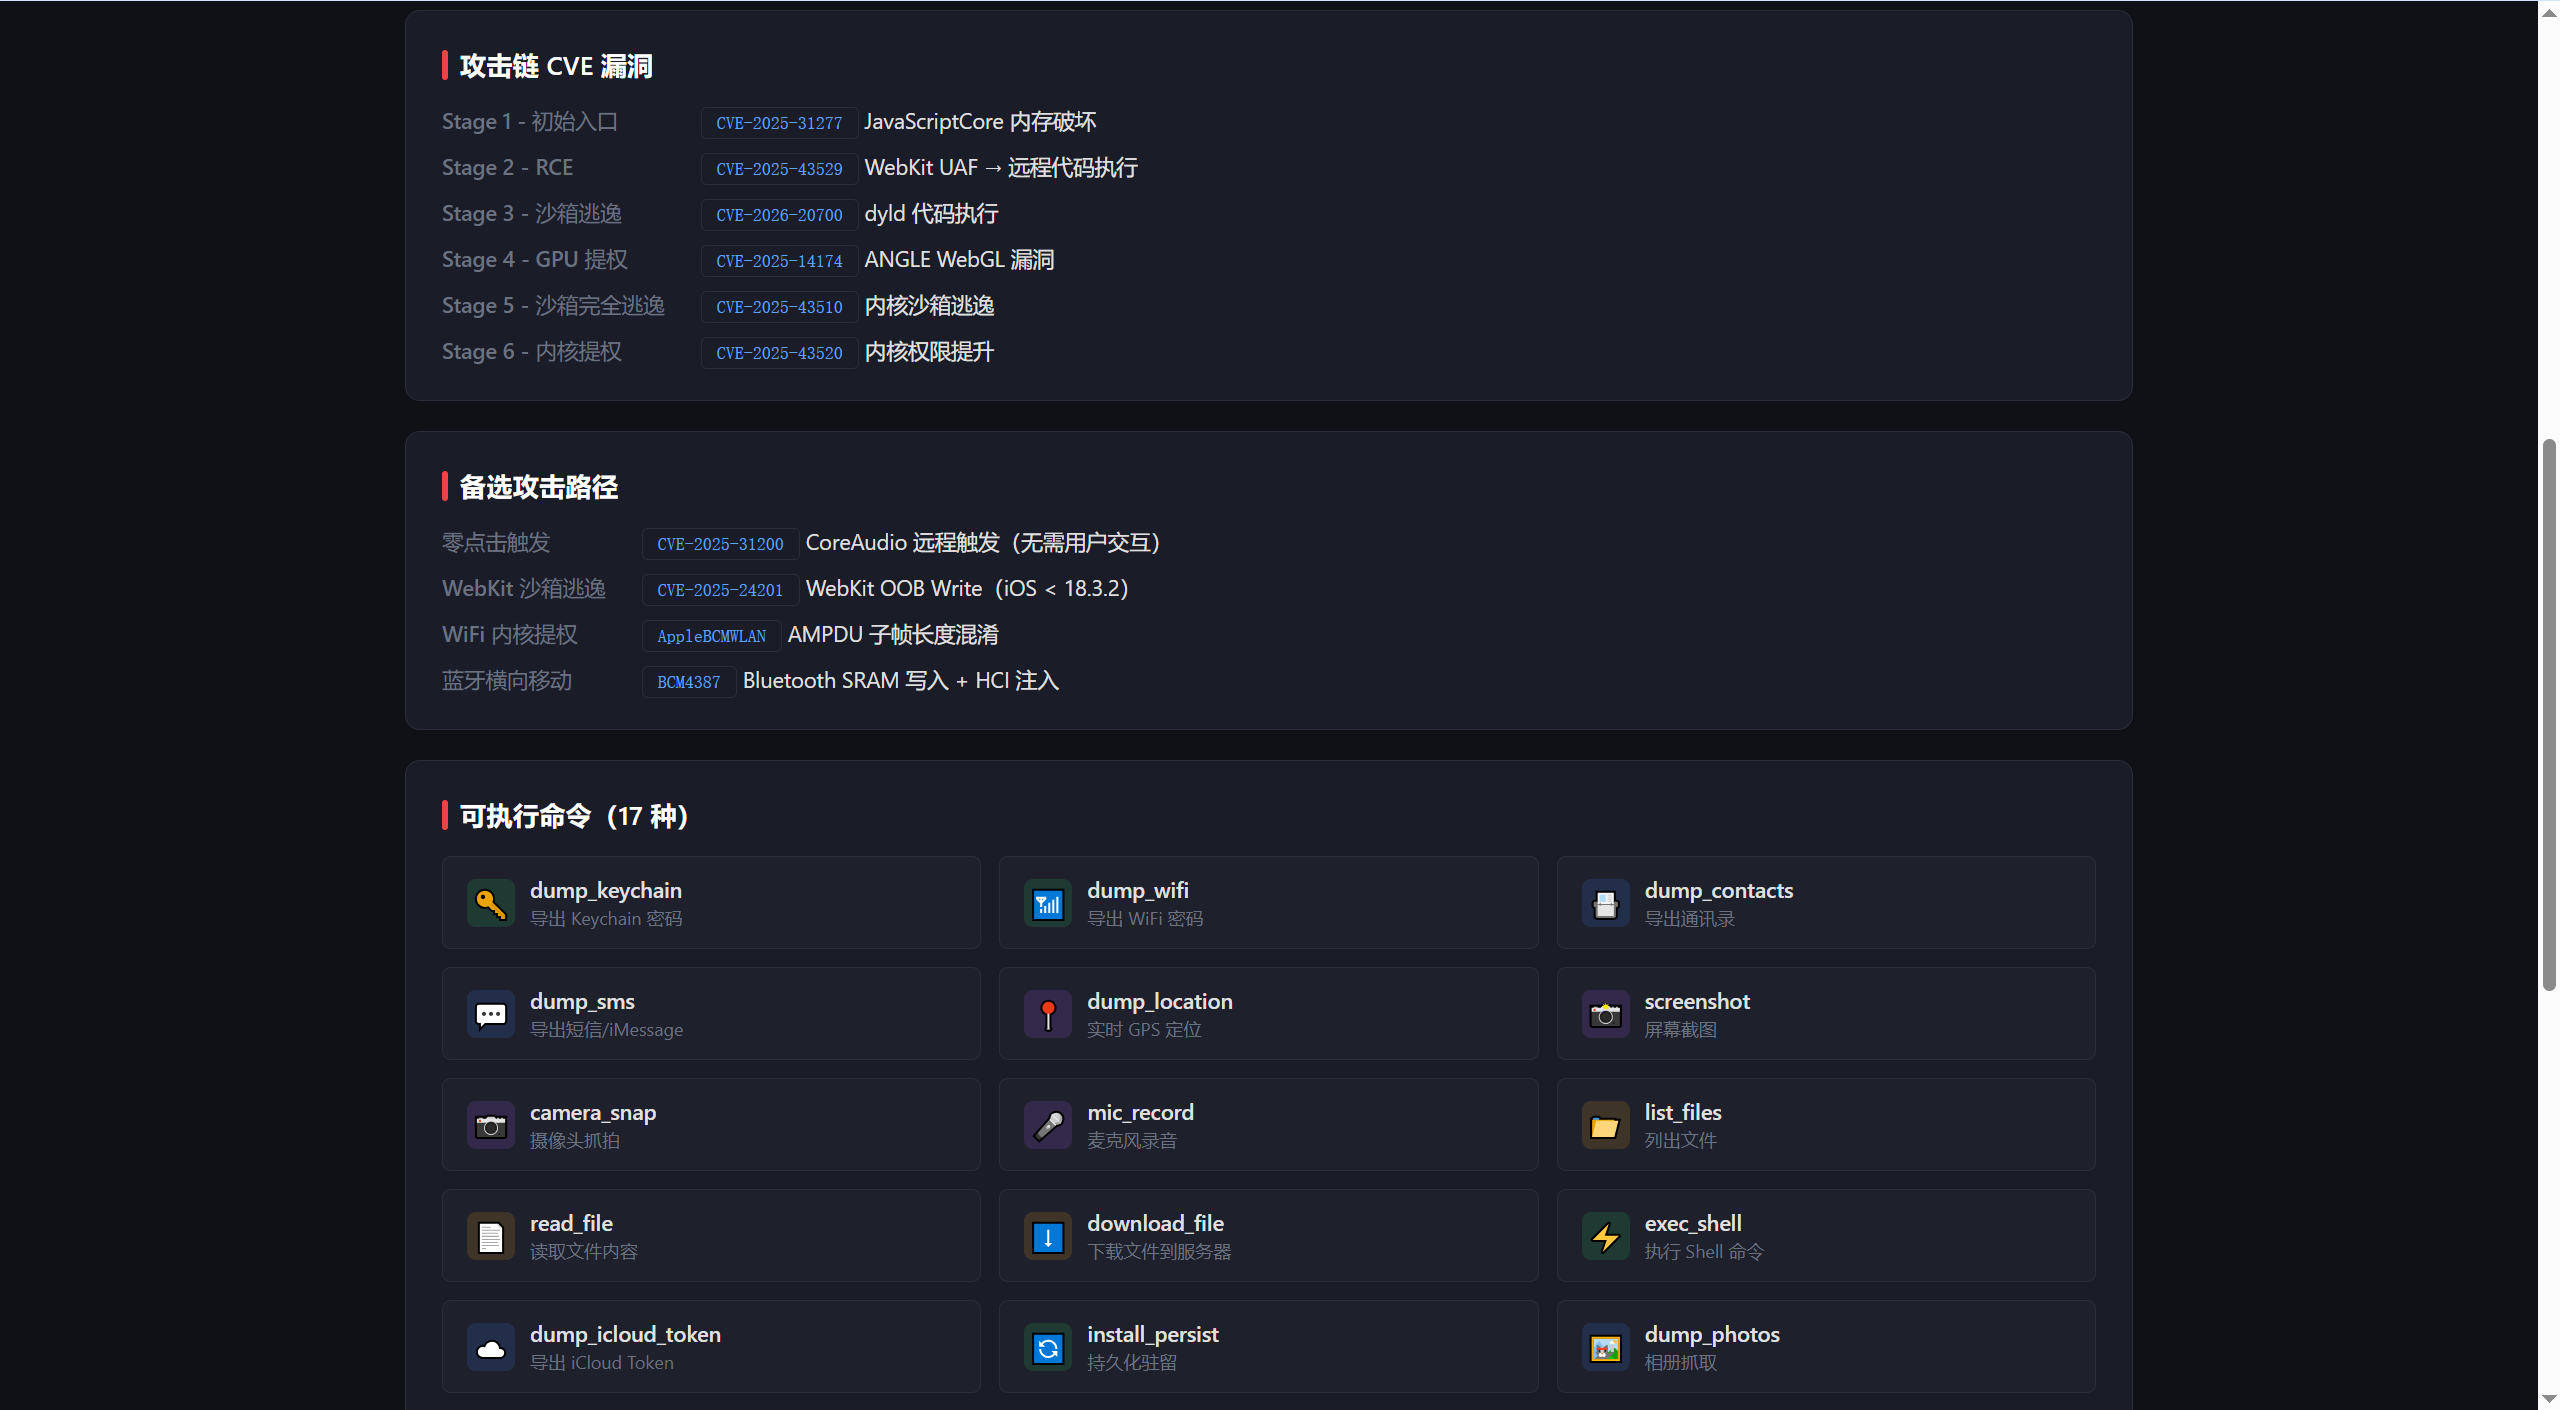
Task: Click the 'exec_shell' command name
Action: [1693, 1223]
